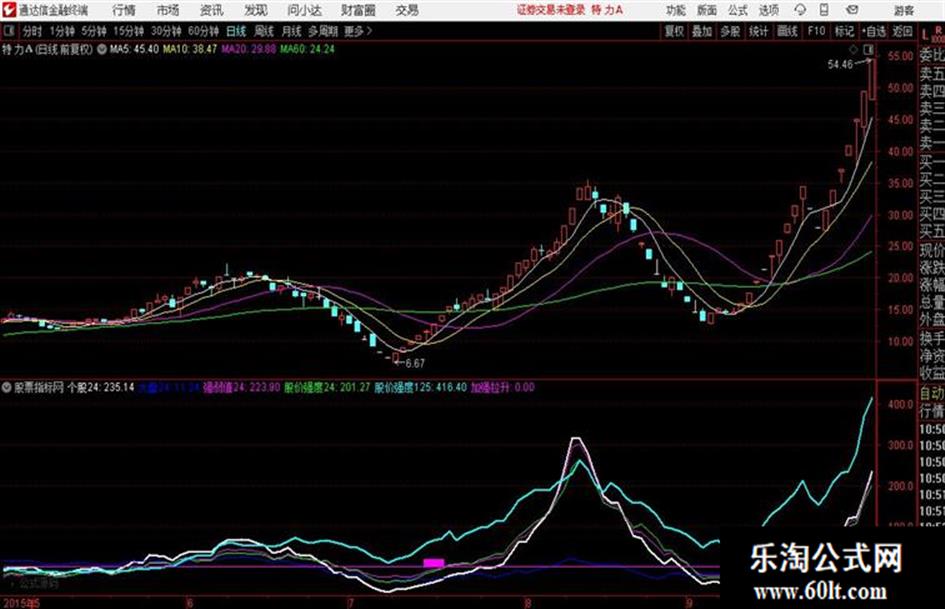Expand the 股票指标网 sub-indicator round arrow

(7, 388)
